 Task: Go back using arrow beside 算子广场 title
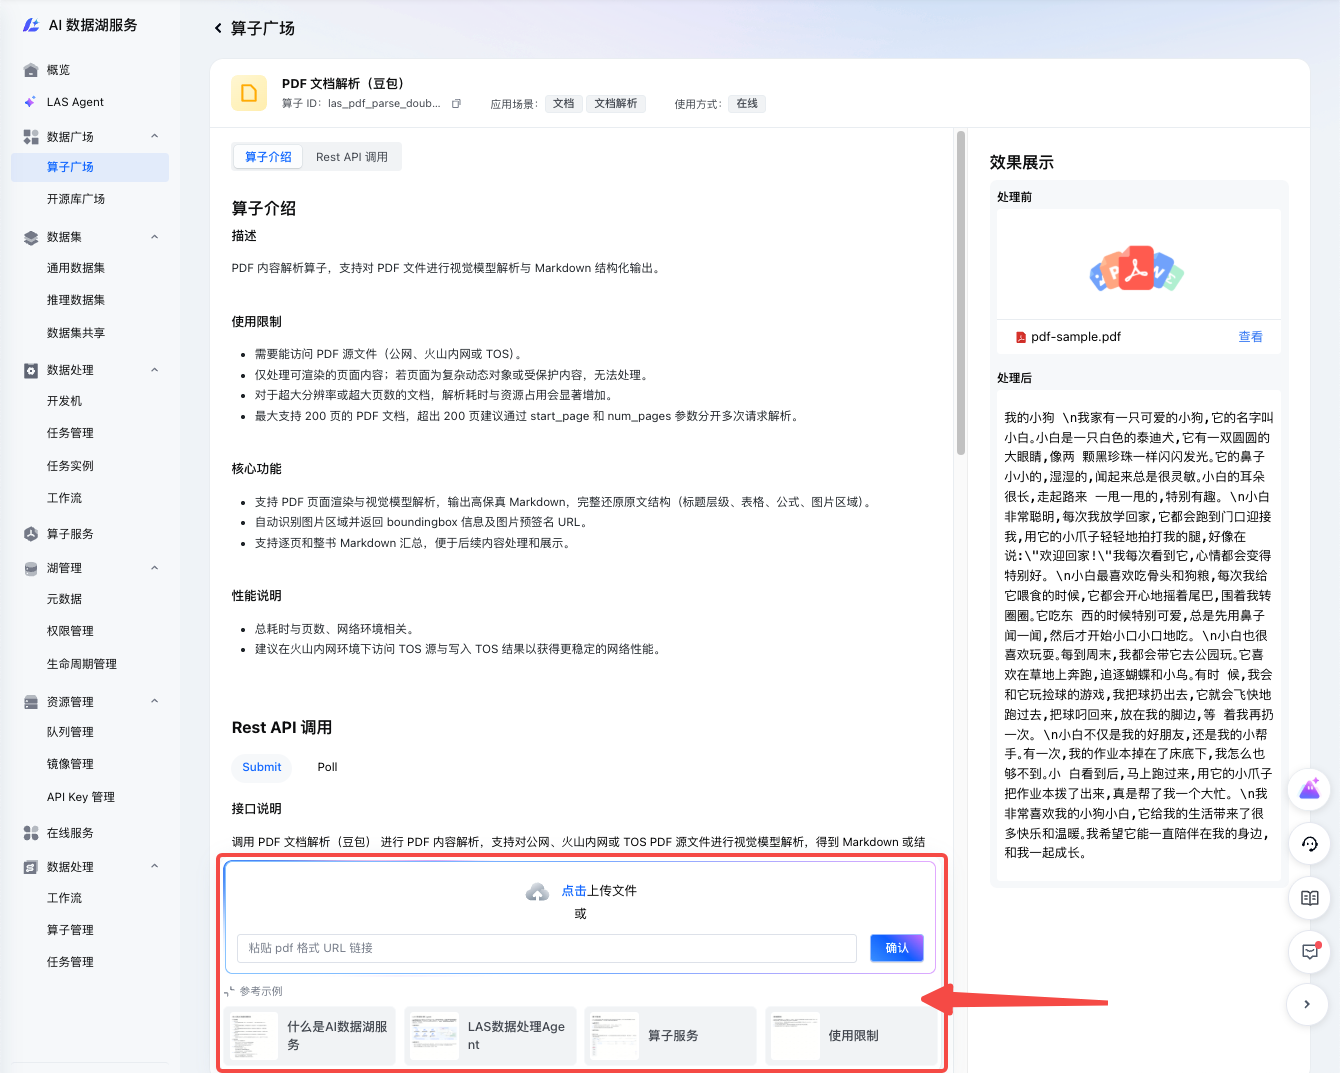click(x=218, y=28)
